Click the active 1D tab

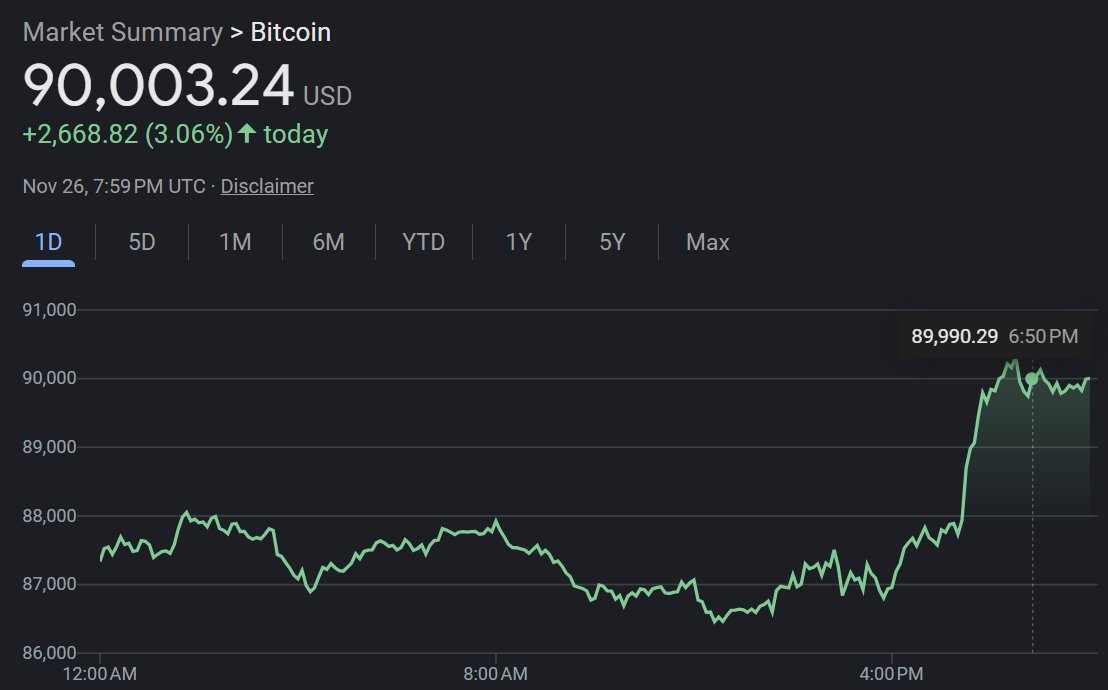48,242
